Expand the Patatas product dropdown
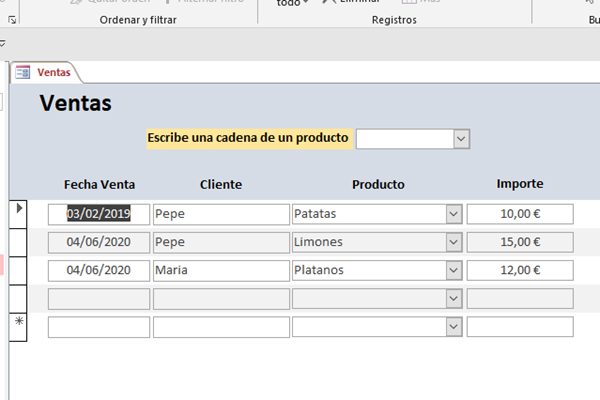The width and height of the screenshot is (600, 400). pos(453,214)
